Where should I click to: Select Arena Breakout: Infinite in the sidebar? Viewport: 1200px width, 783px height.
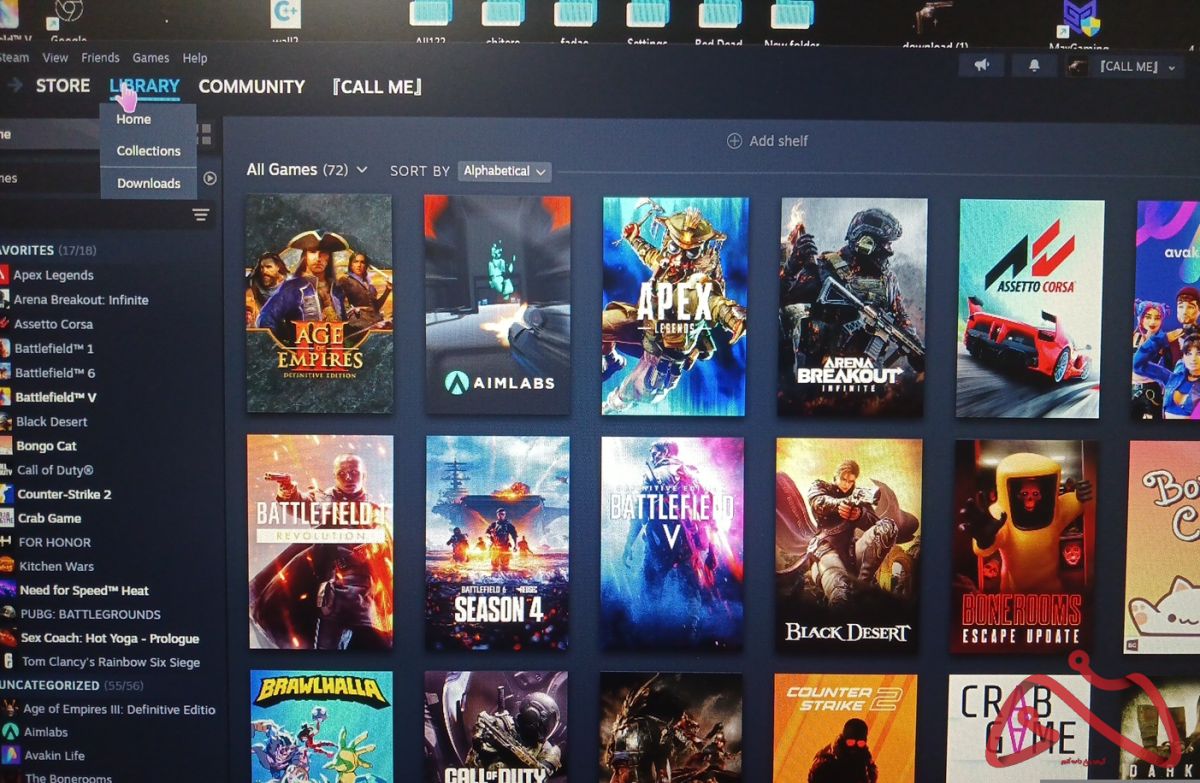(81, 300)
